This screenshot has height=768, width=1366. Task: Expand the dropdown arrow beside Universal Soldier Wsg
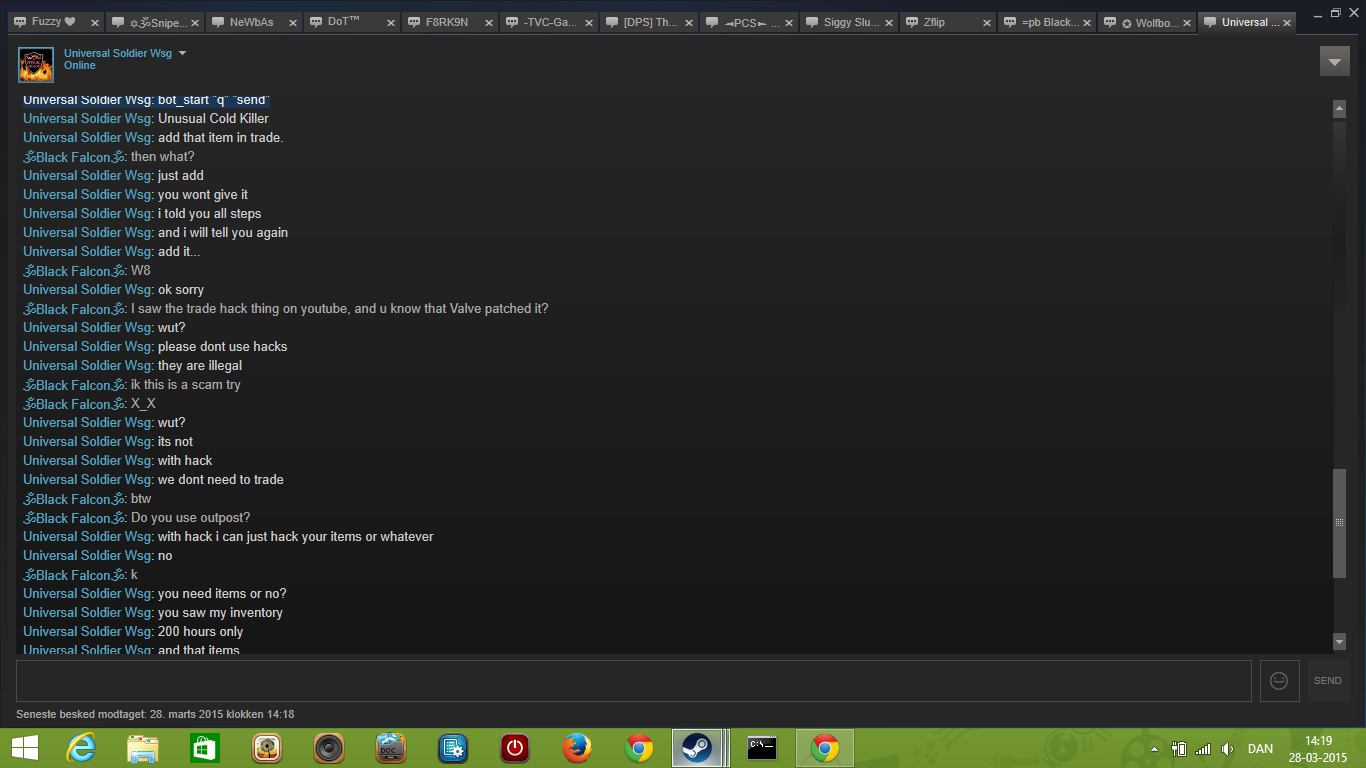tap(182, 54)
